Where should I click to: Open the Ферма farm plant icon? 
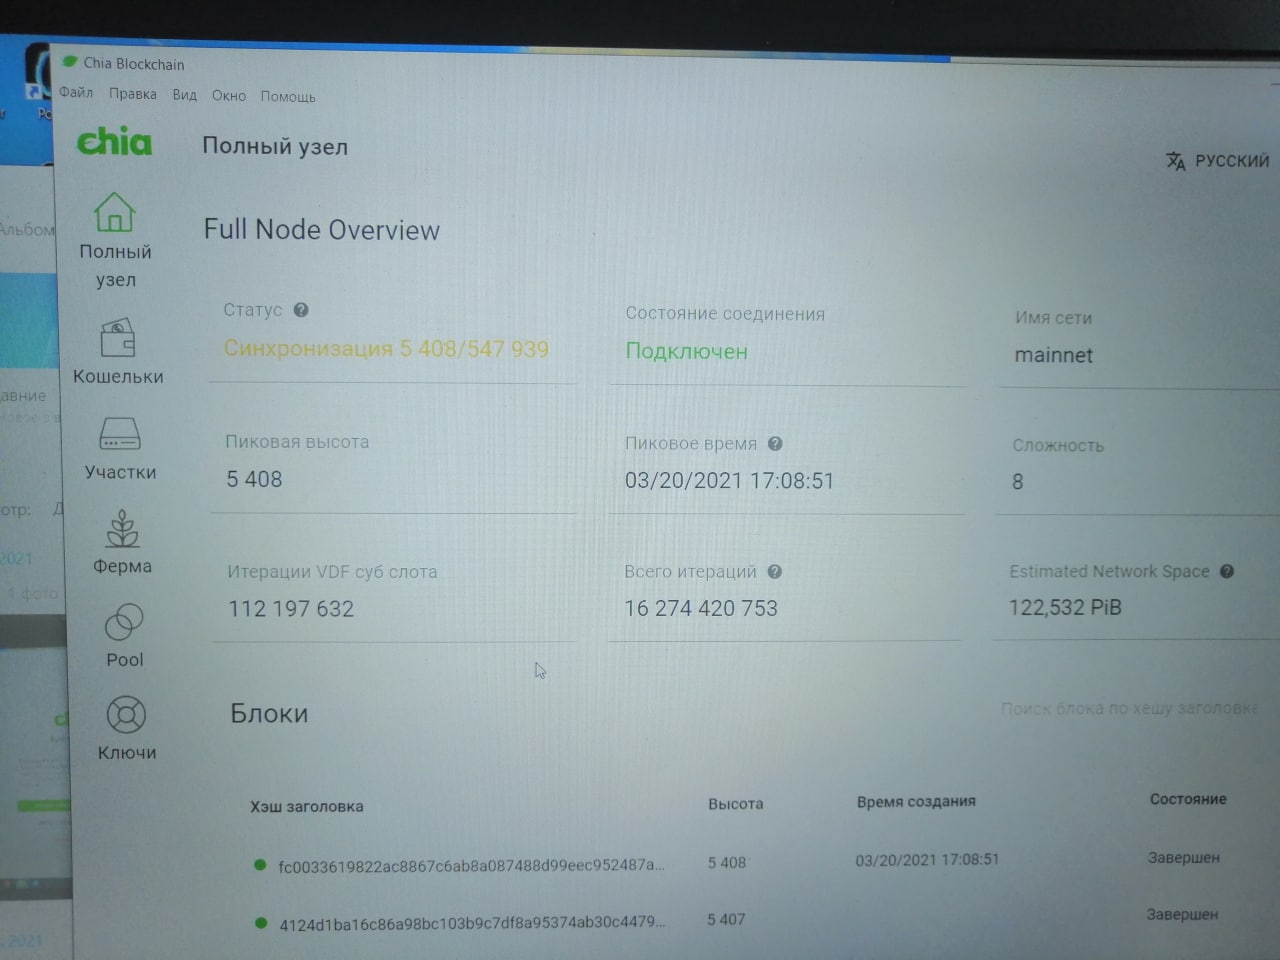coord(123,529)
